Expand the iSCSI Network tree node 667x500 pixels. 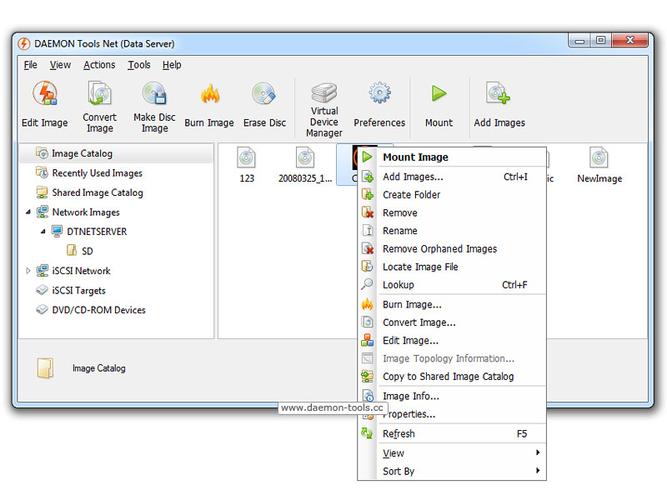pyautogui.click(x=28, y=271)
